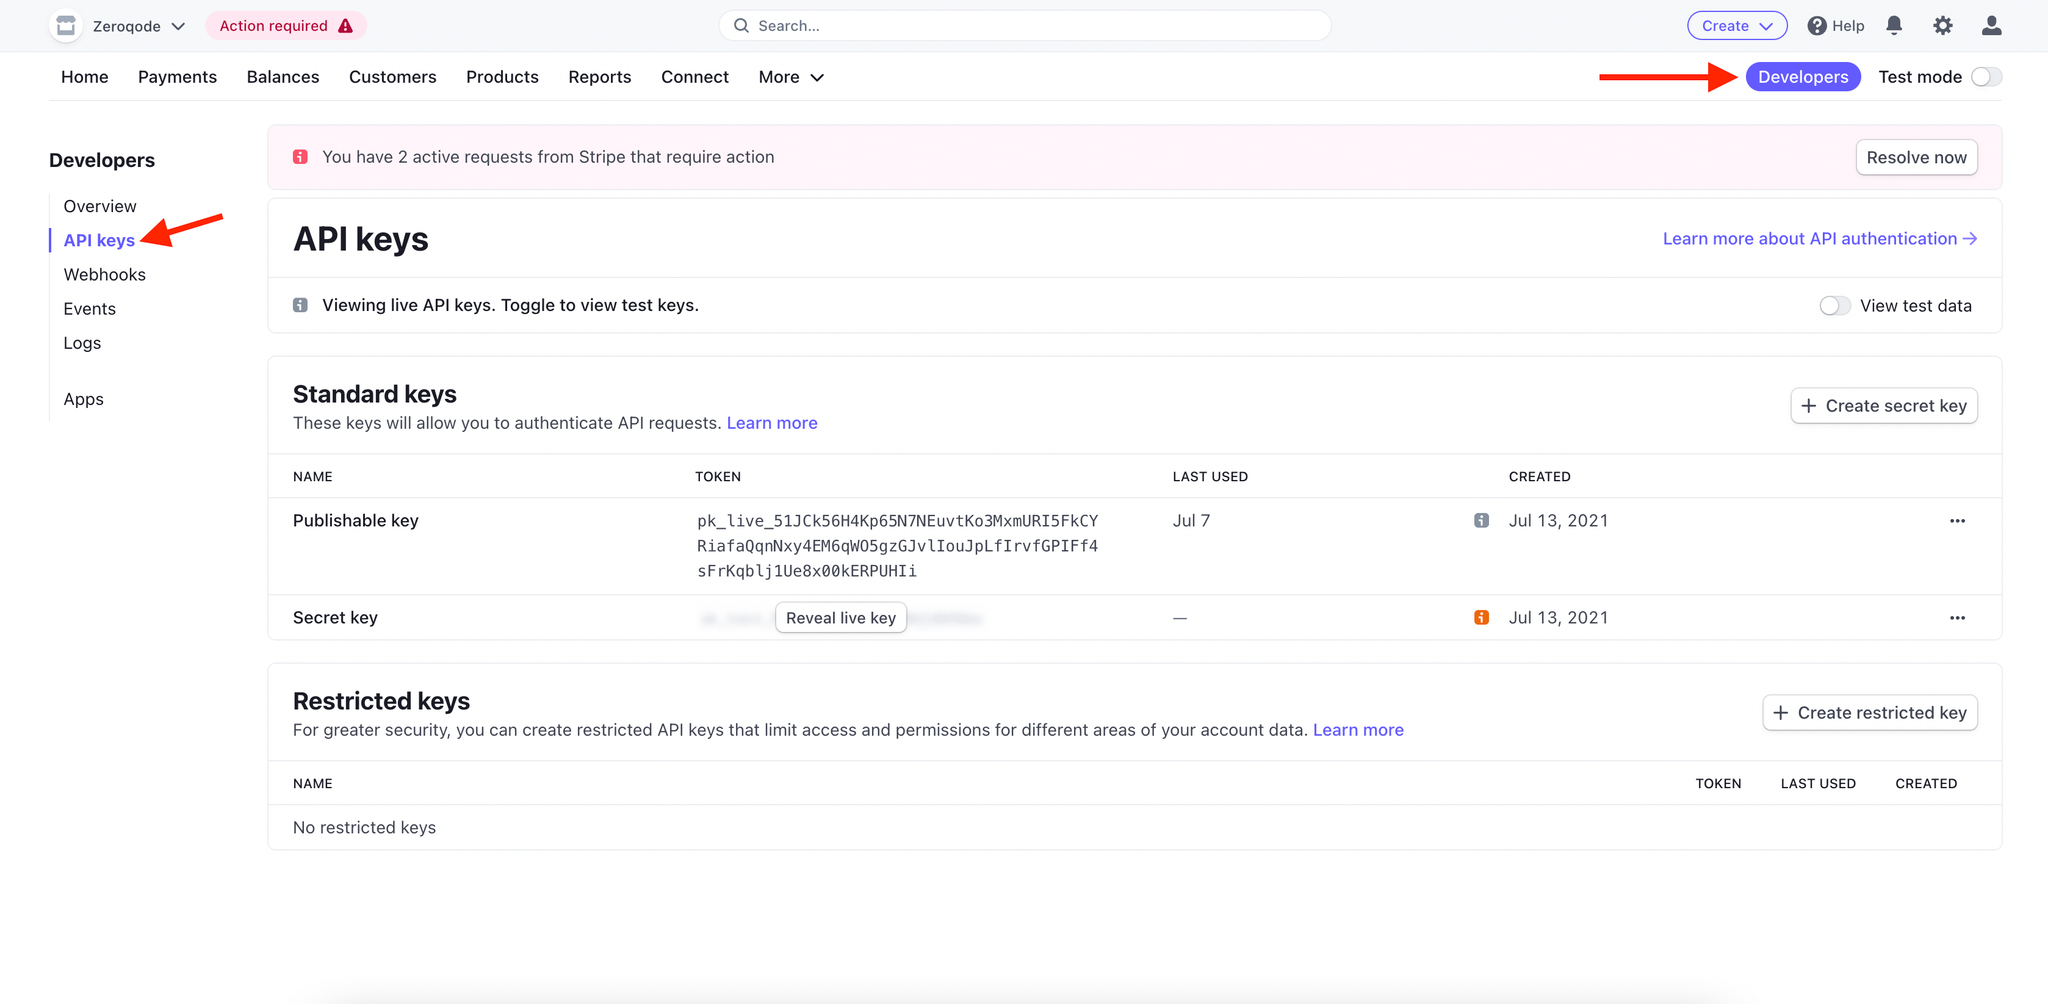Open the Payments tab
2048x1004 pixels.
click(x=177, y=77)
